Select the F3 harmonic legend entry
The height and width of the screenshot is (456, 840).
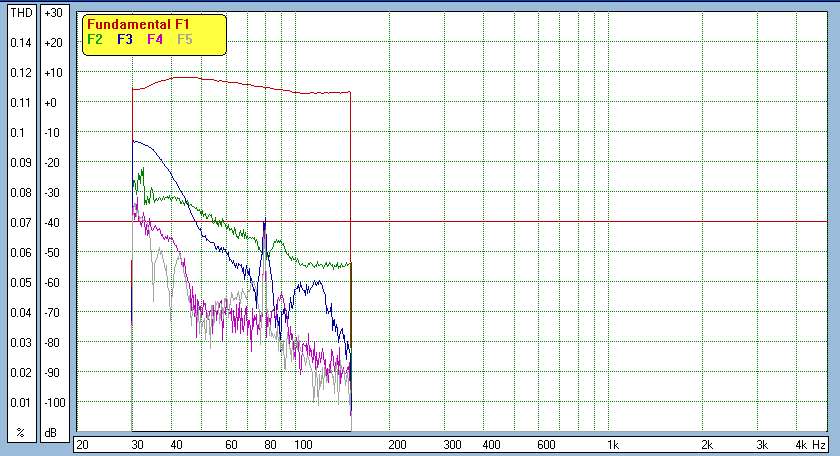125,40
